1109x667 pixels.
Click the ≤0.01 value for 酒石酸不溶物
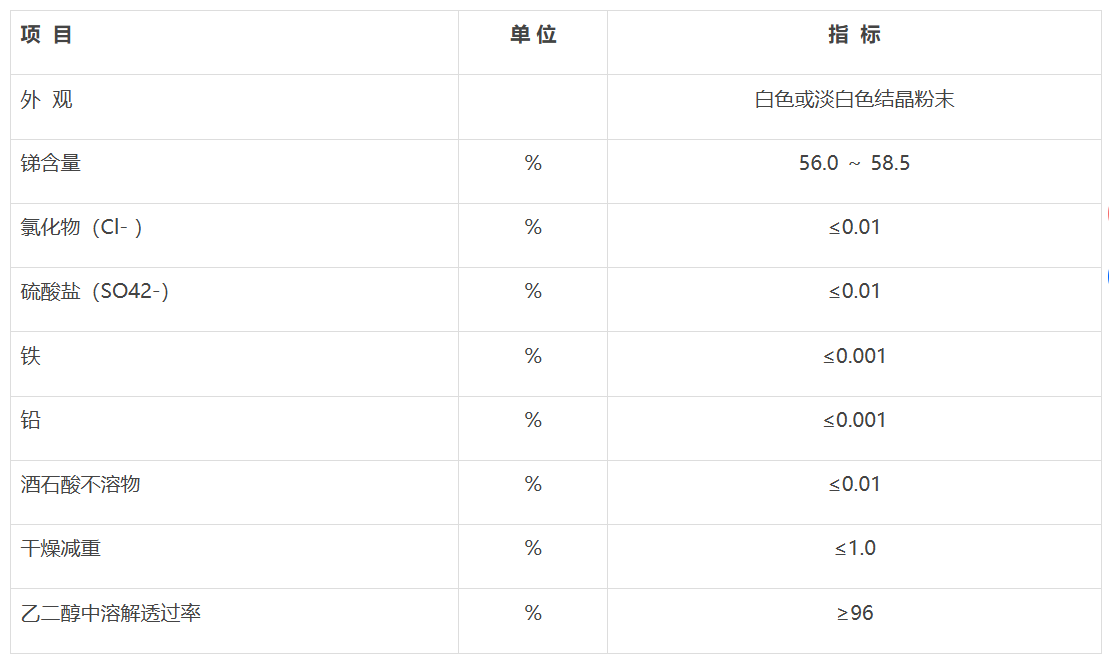(854, 484)
